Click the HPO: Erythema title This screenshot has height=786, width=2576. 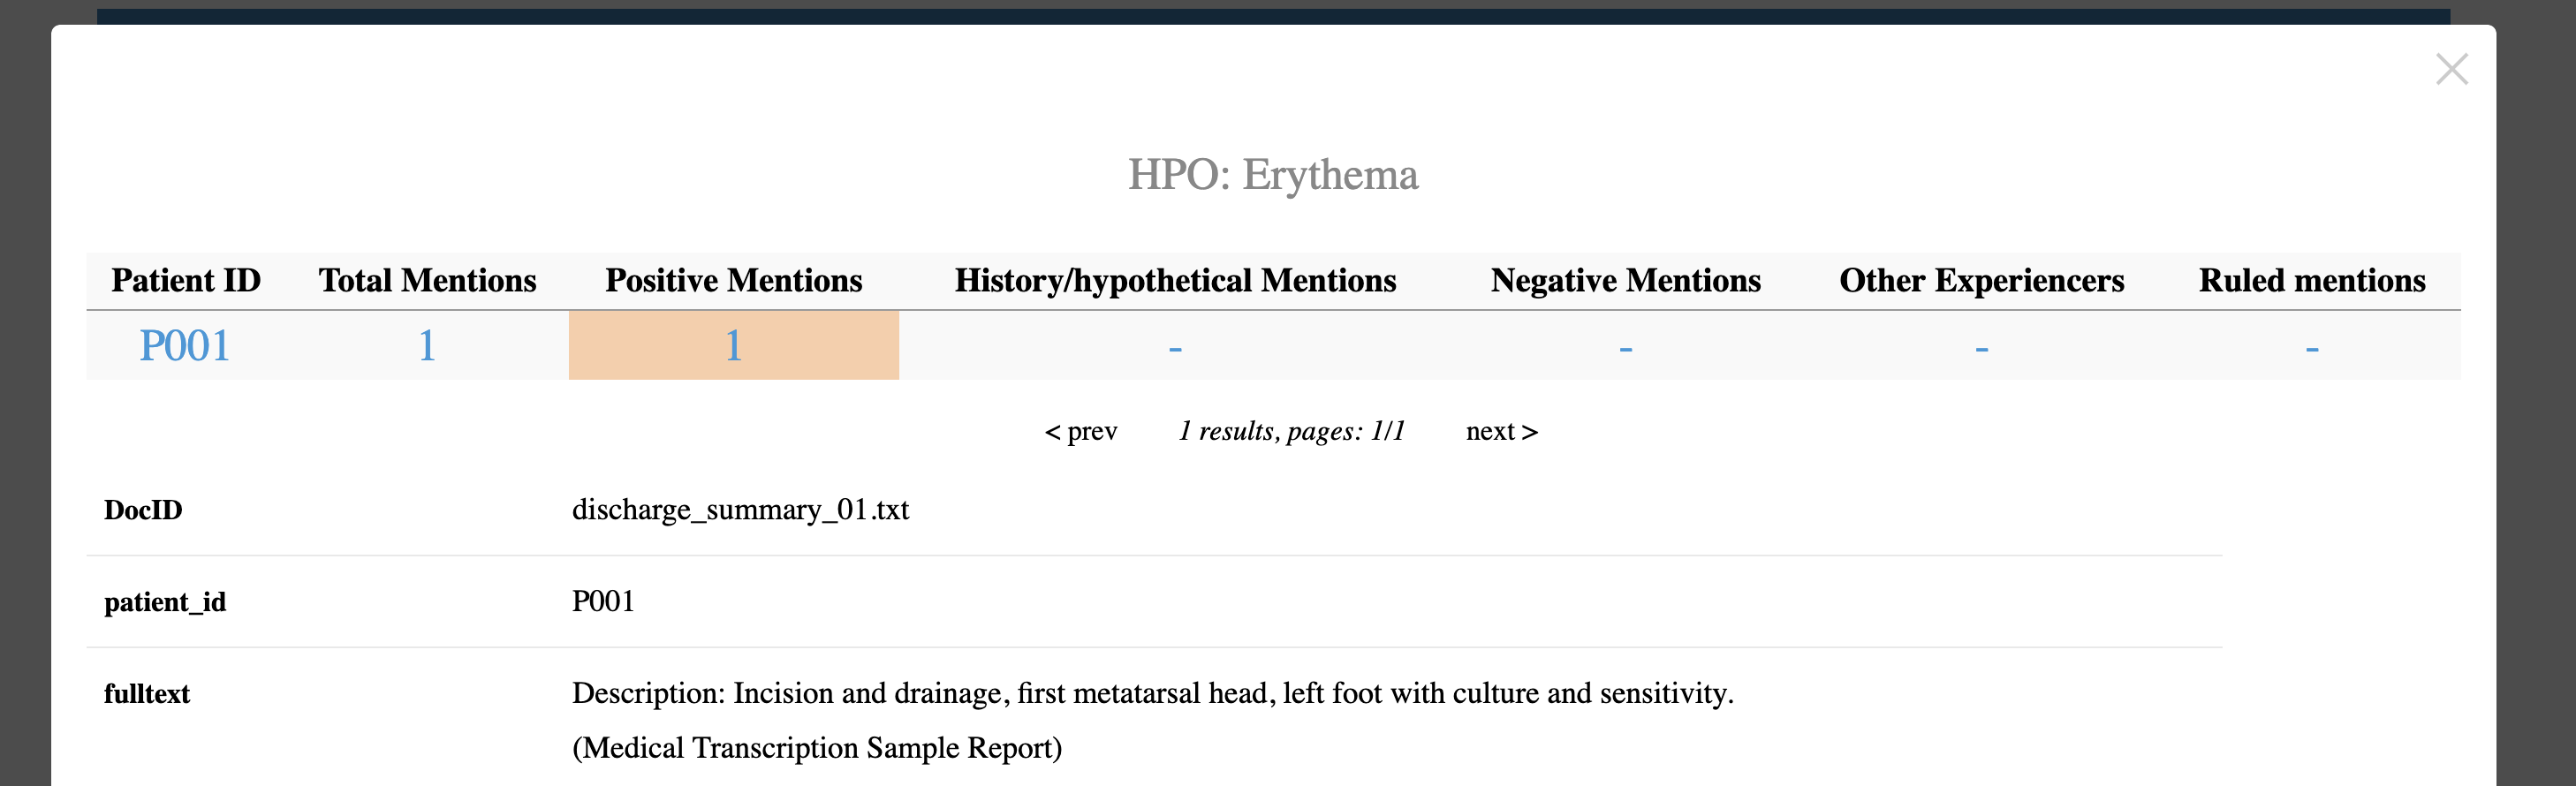click(x=1273, y=175)
